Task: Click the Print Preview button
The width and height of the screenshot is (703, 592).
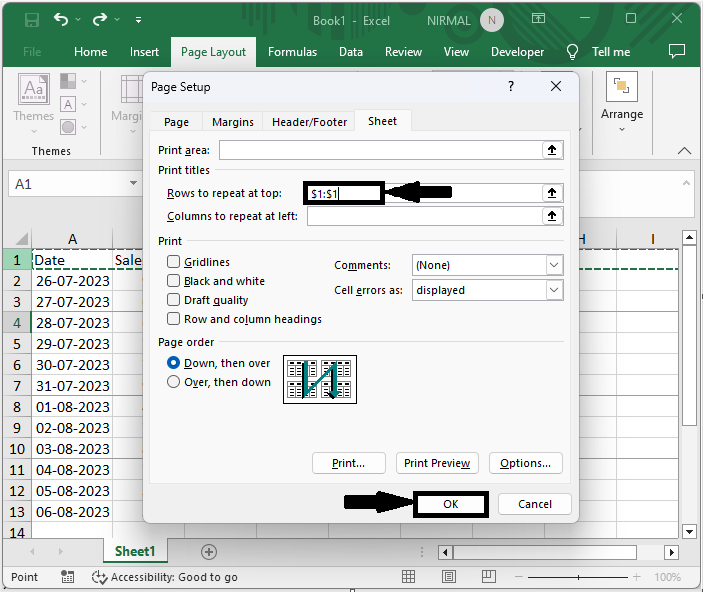Action: (437, 463)
